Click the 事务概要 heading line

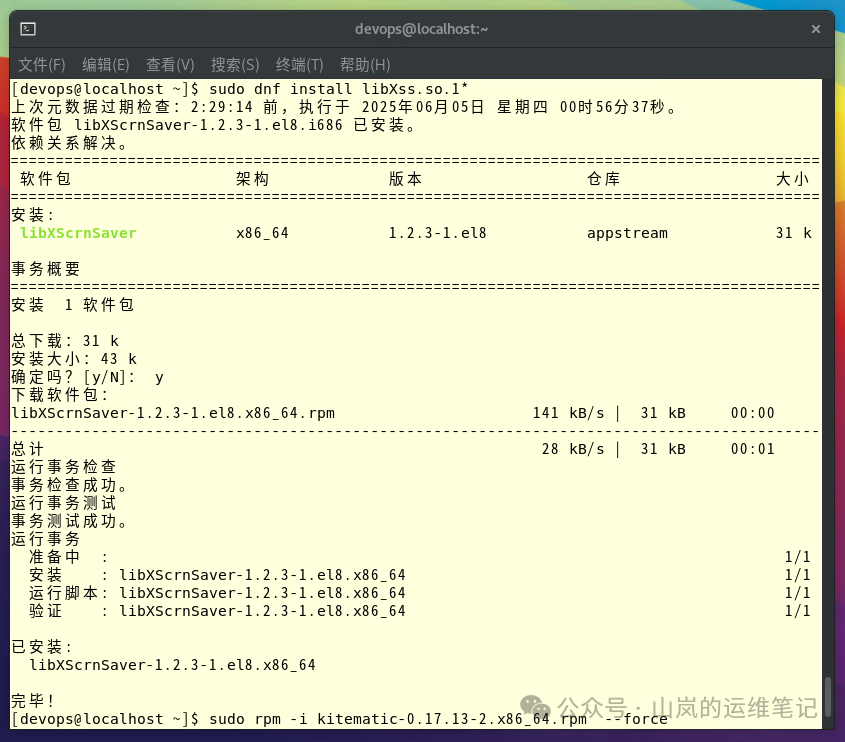click(46, 268)
